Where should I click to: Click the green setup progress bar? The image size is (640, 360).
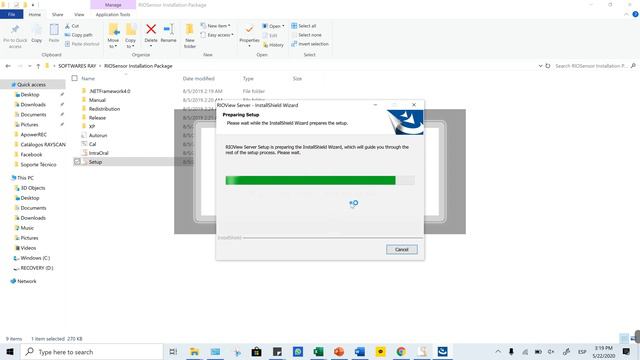click(320, 180)
